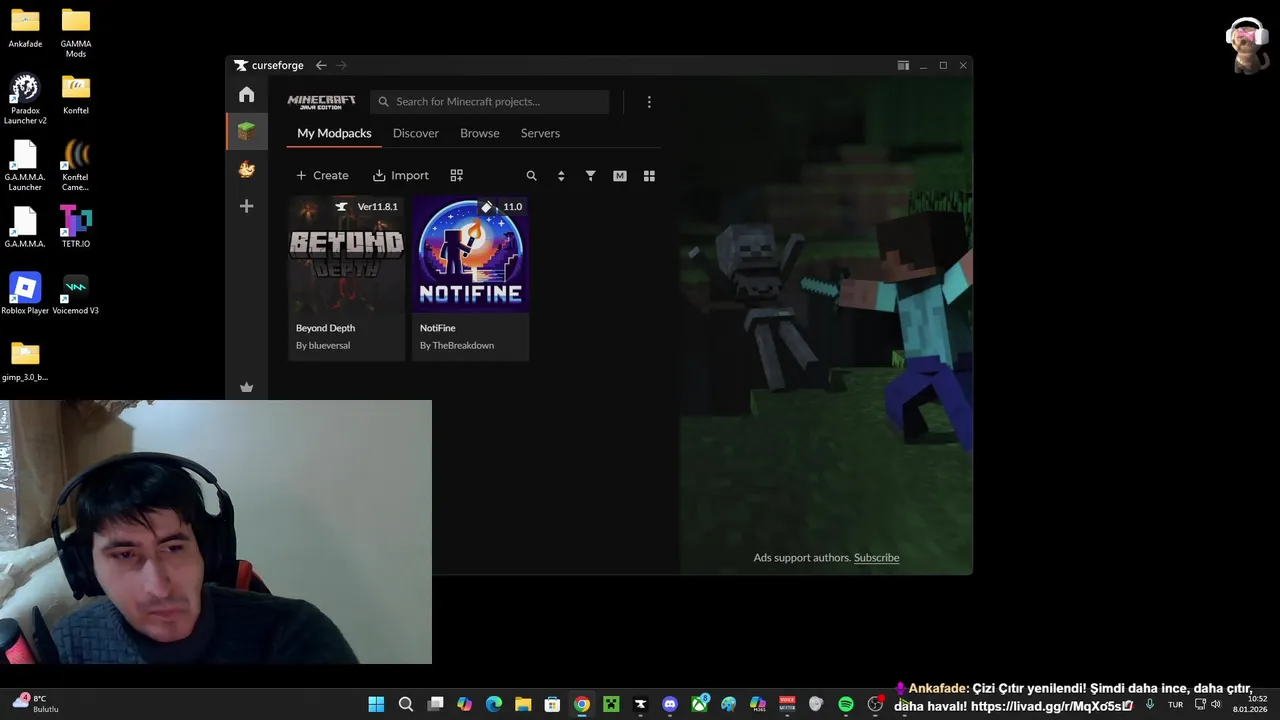Open File Explorer from the taskbar
Screen dimensions: 1280x720
[x=523, y=704]
